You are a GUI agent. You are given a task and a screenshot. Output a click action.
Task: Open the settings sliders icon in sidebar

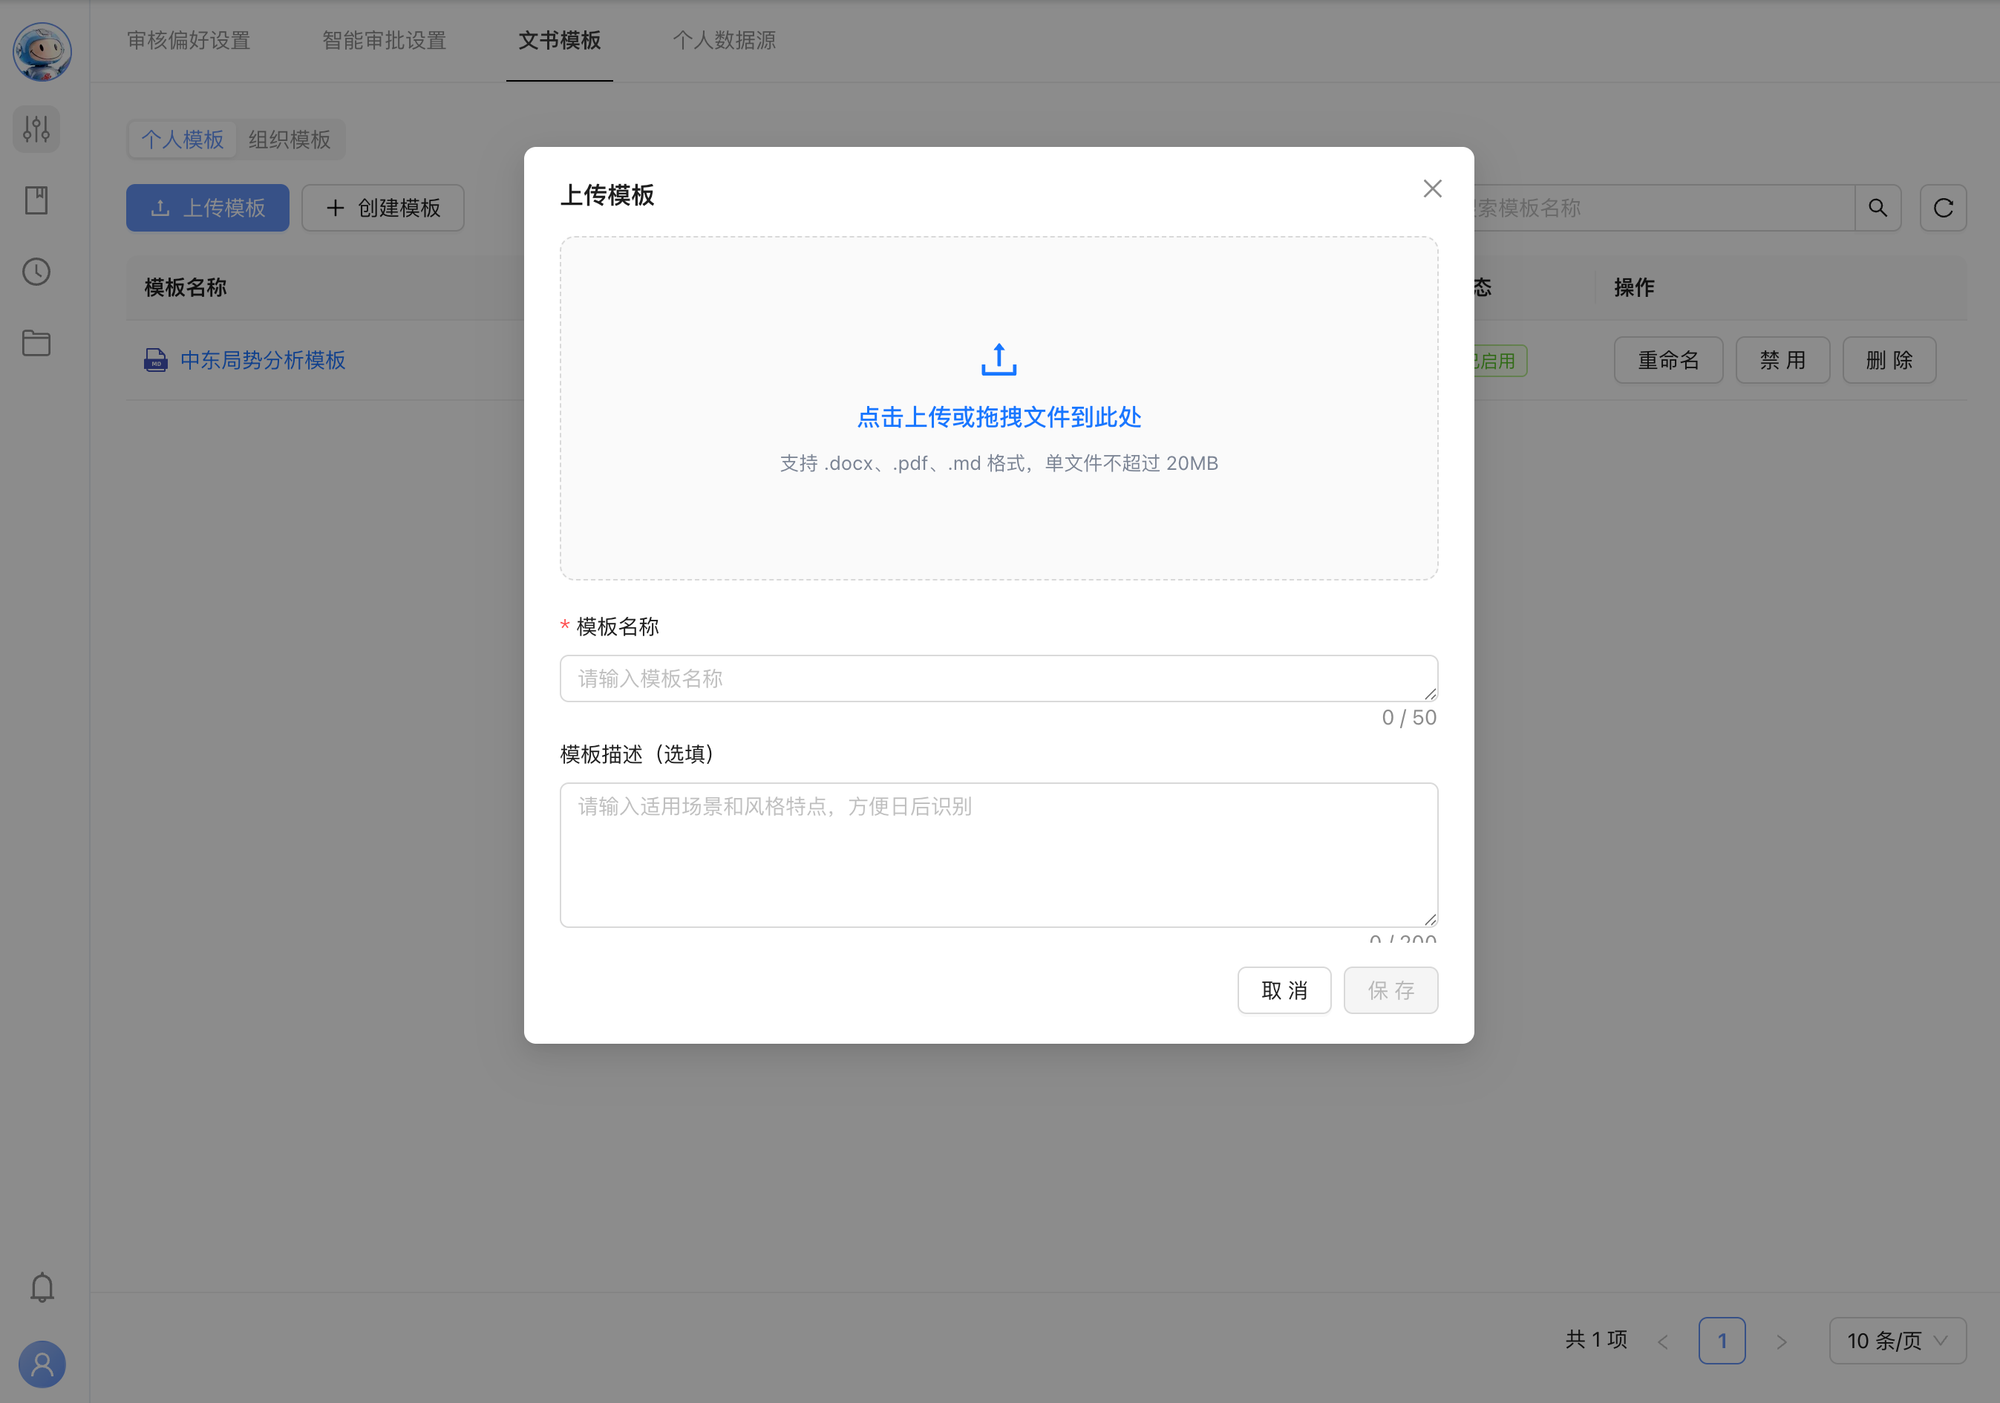coord(37,129)
